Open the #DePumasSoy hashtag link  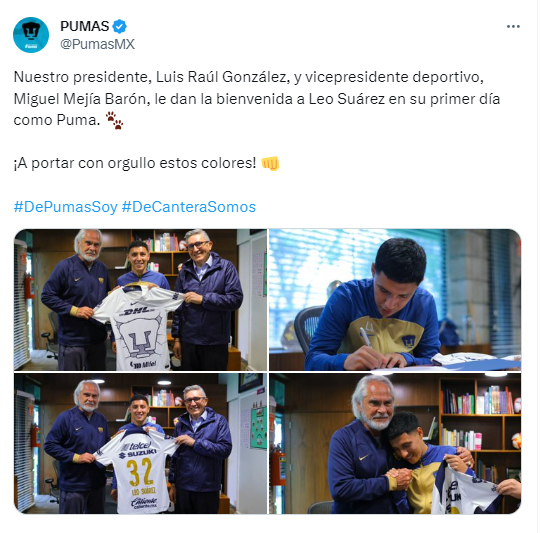(x=66, y=207)
